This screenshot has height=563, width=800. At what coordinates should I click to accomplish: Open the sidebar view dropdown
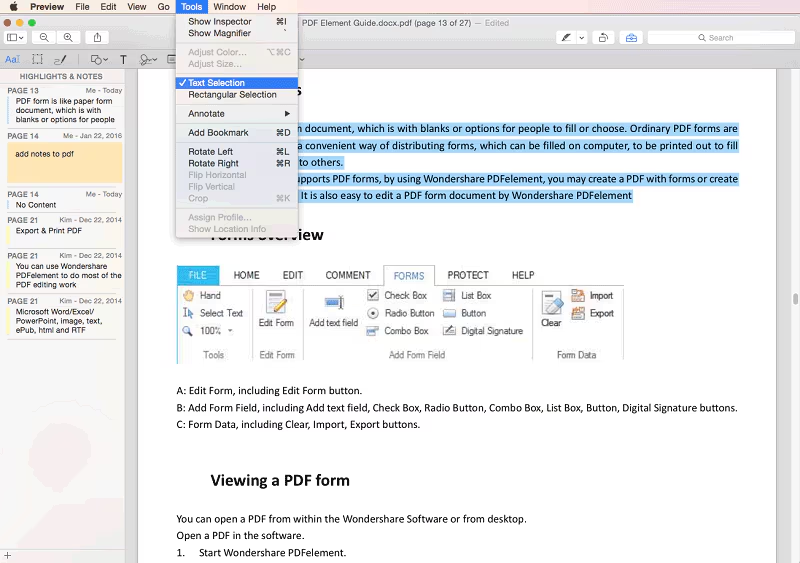click(x=15, y=37)
